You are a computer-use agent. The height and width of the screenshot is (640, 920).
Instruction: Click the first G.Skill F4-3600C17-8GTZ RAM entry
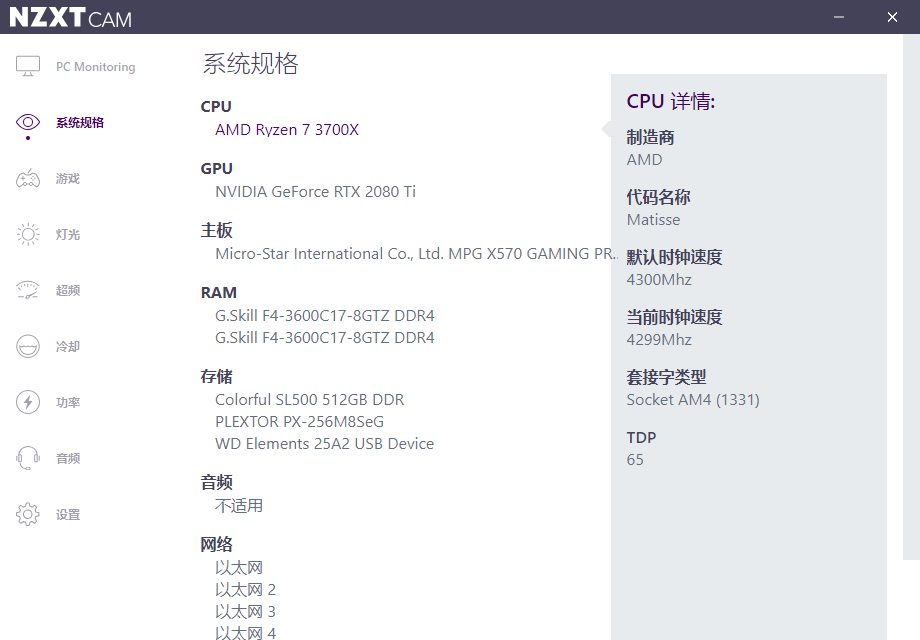click(324, 316)
